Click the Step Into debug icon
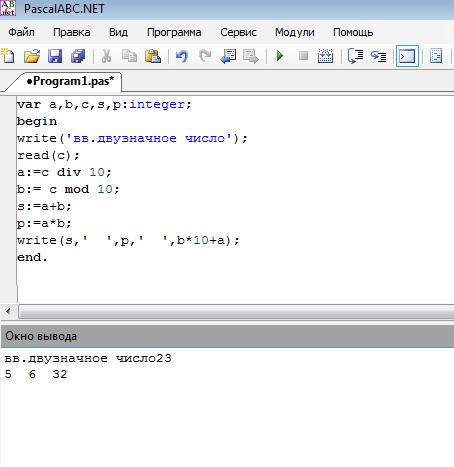 [x=379, y=56]
